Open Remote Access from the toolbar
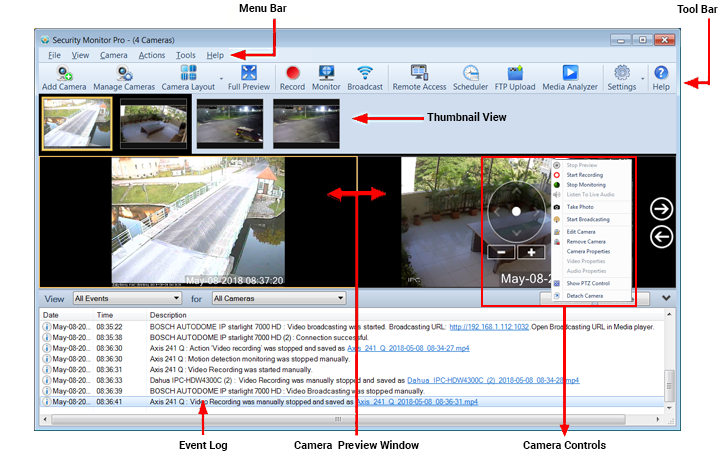The width and height of the screenshot is (720, 460). point(419,74)
